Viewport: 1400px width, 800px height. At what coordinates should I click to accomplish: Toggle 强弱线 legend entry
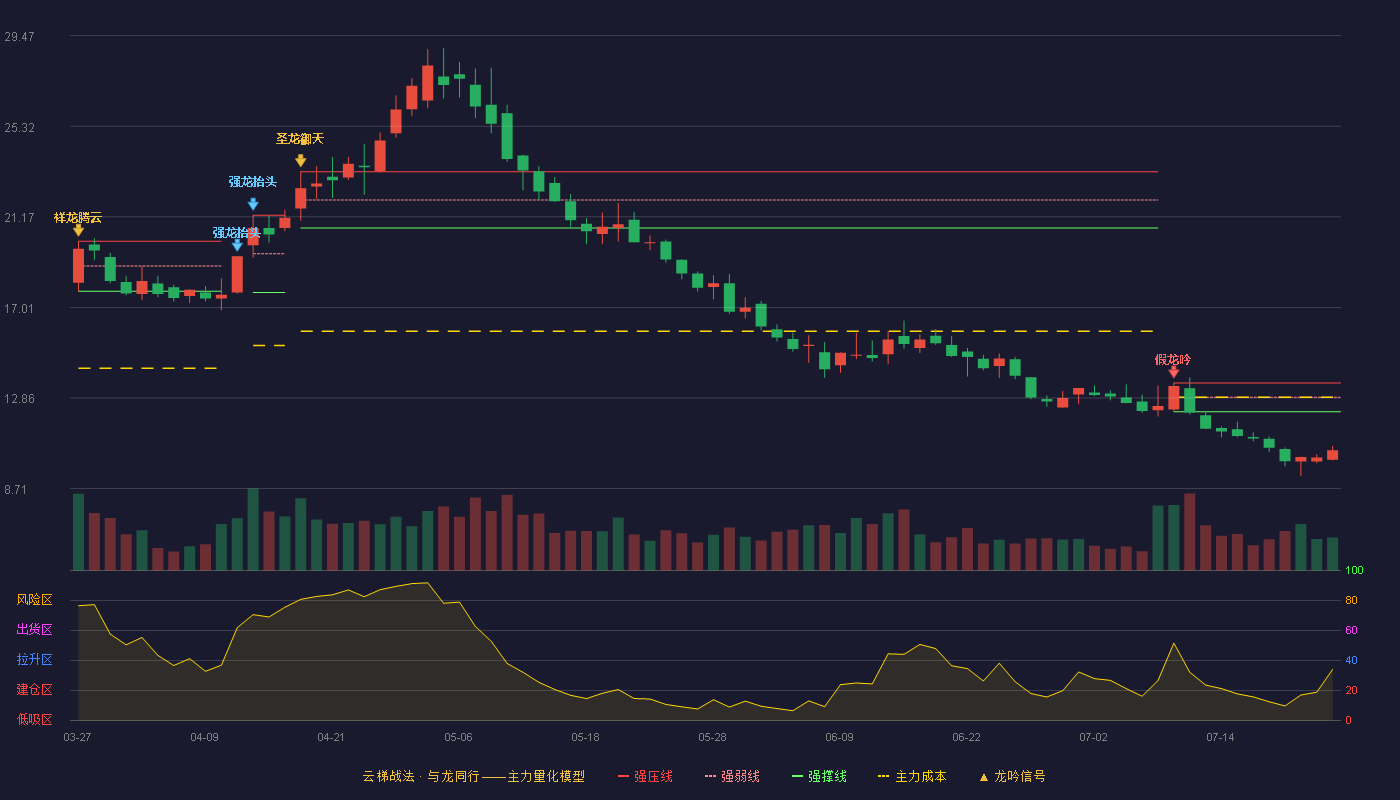[x=732, y=776]
